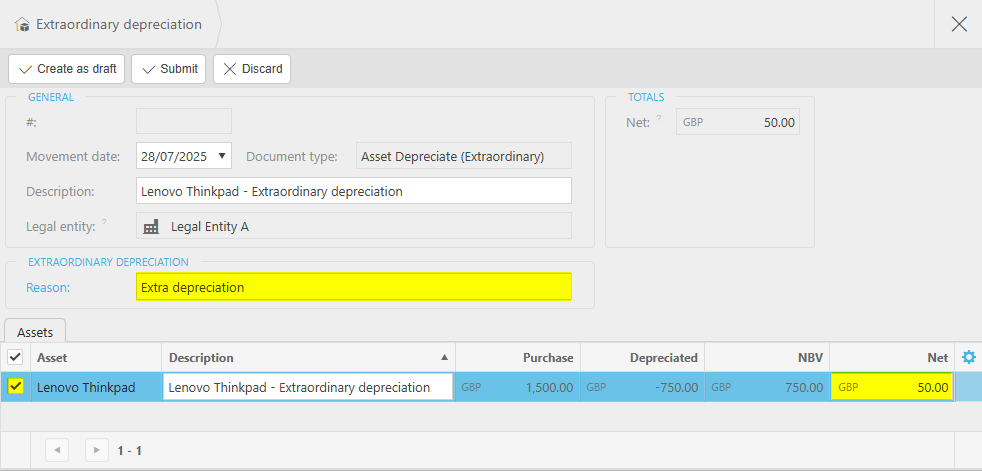982x471 pixels.
Task: Open the grid settings gear icon
Action: click(967, 357)
